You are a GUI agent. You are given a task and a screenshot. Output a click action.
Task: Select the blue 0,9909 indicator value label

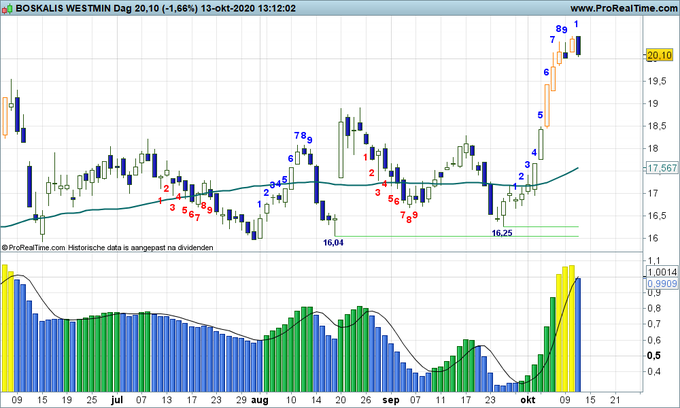(662, 284)
